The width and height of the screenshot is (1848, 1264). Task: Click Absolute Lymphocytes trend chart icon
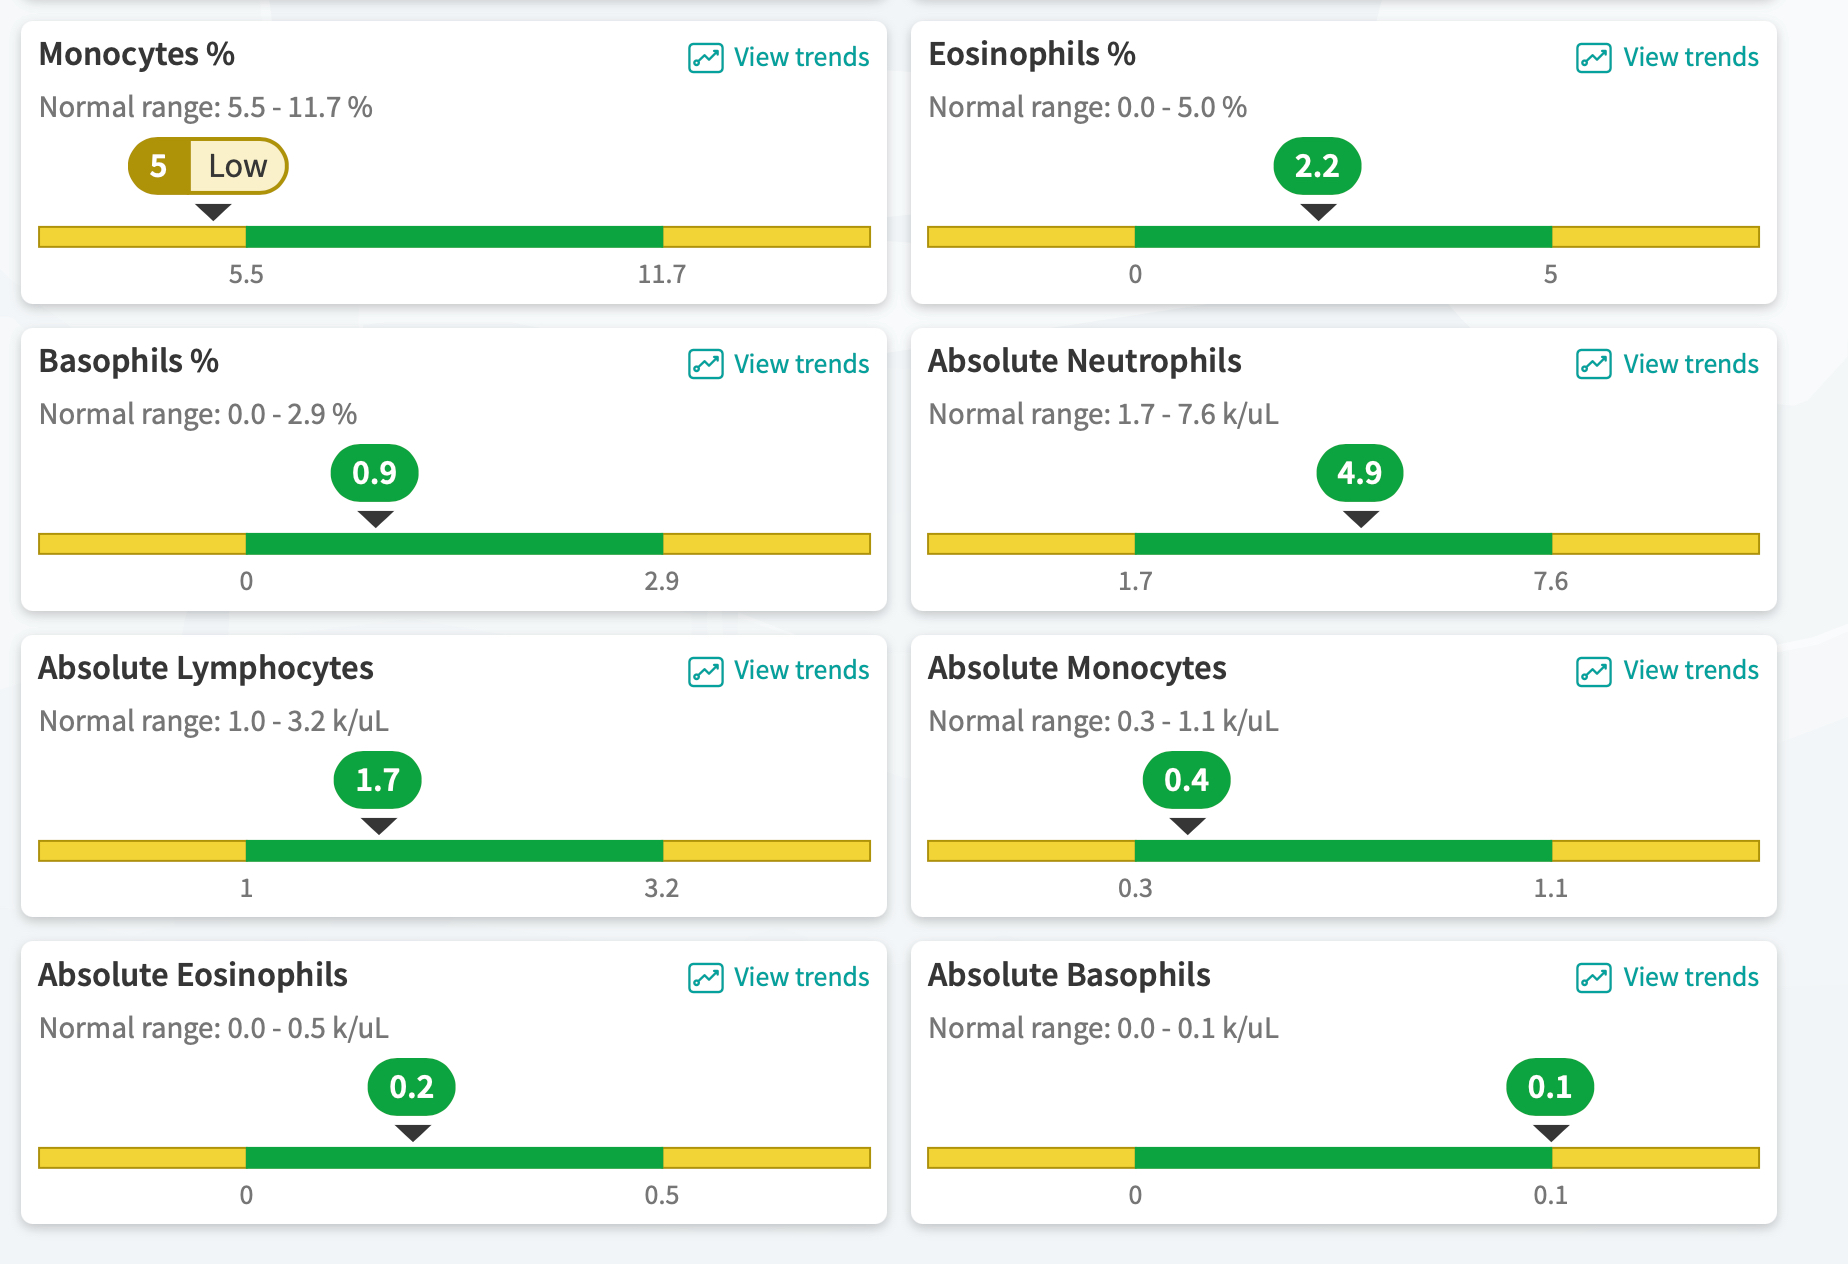tap(705, 671)
